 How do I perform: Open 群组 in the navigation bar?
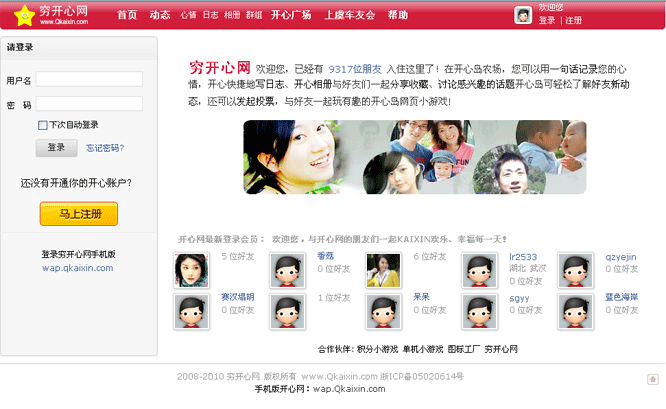pyautogui.click(x=254, y=15)
